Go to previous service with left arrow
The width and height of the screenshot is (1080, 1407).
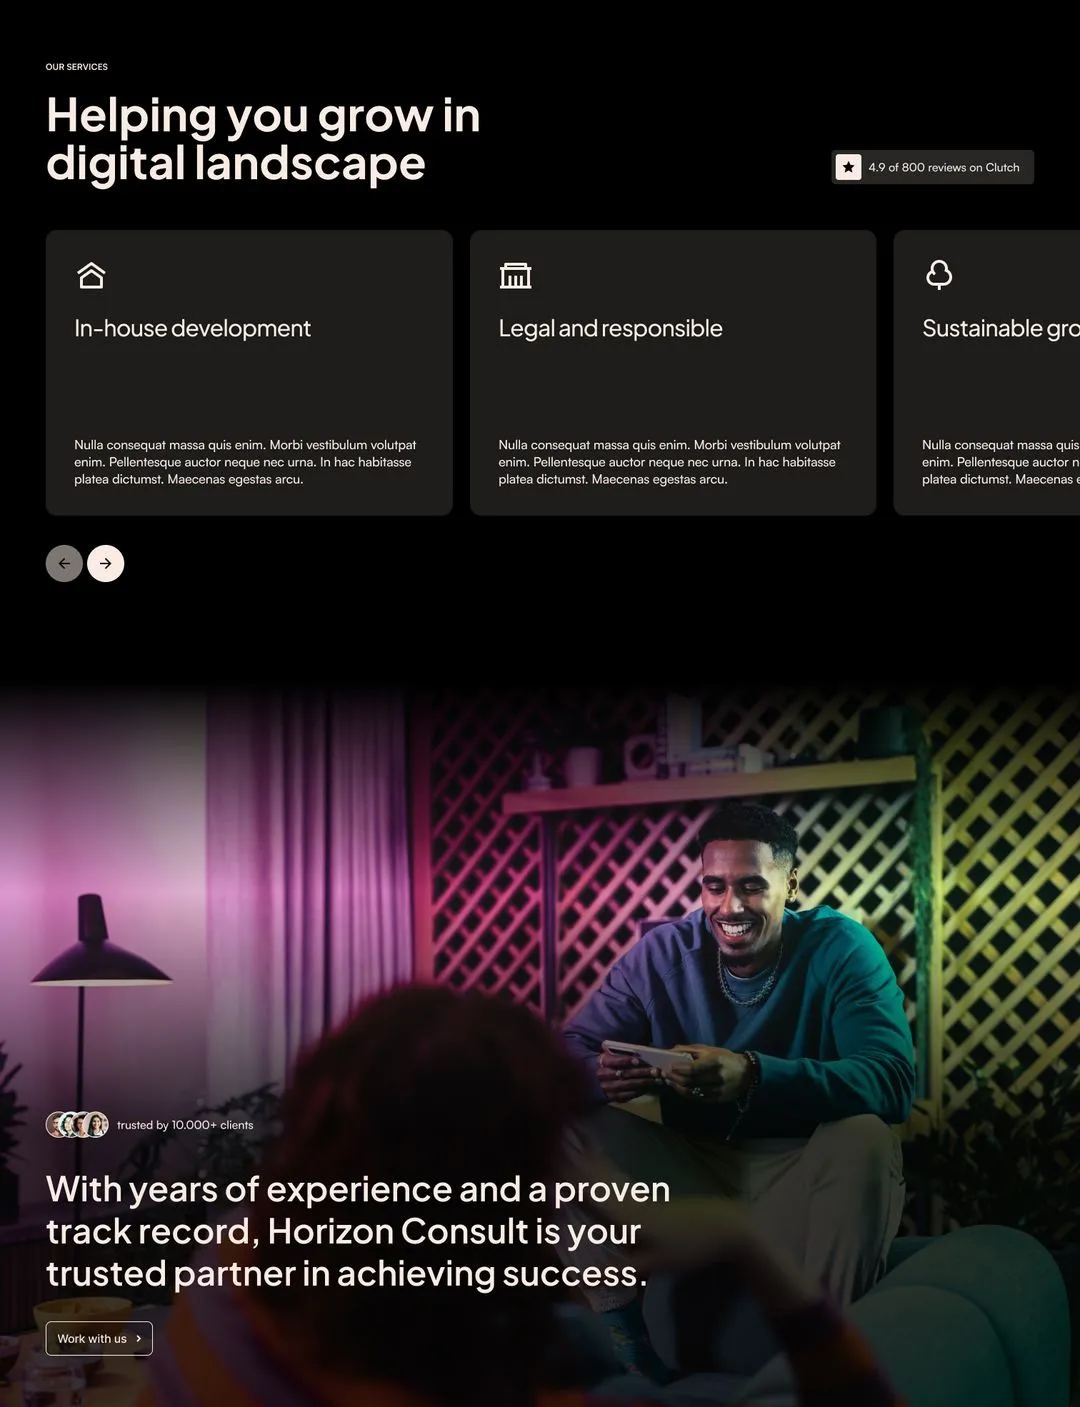pos(64,563)
